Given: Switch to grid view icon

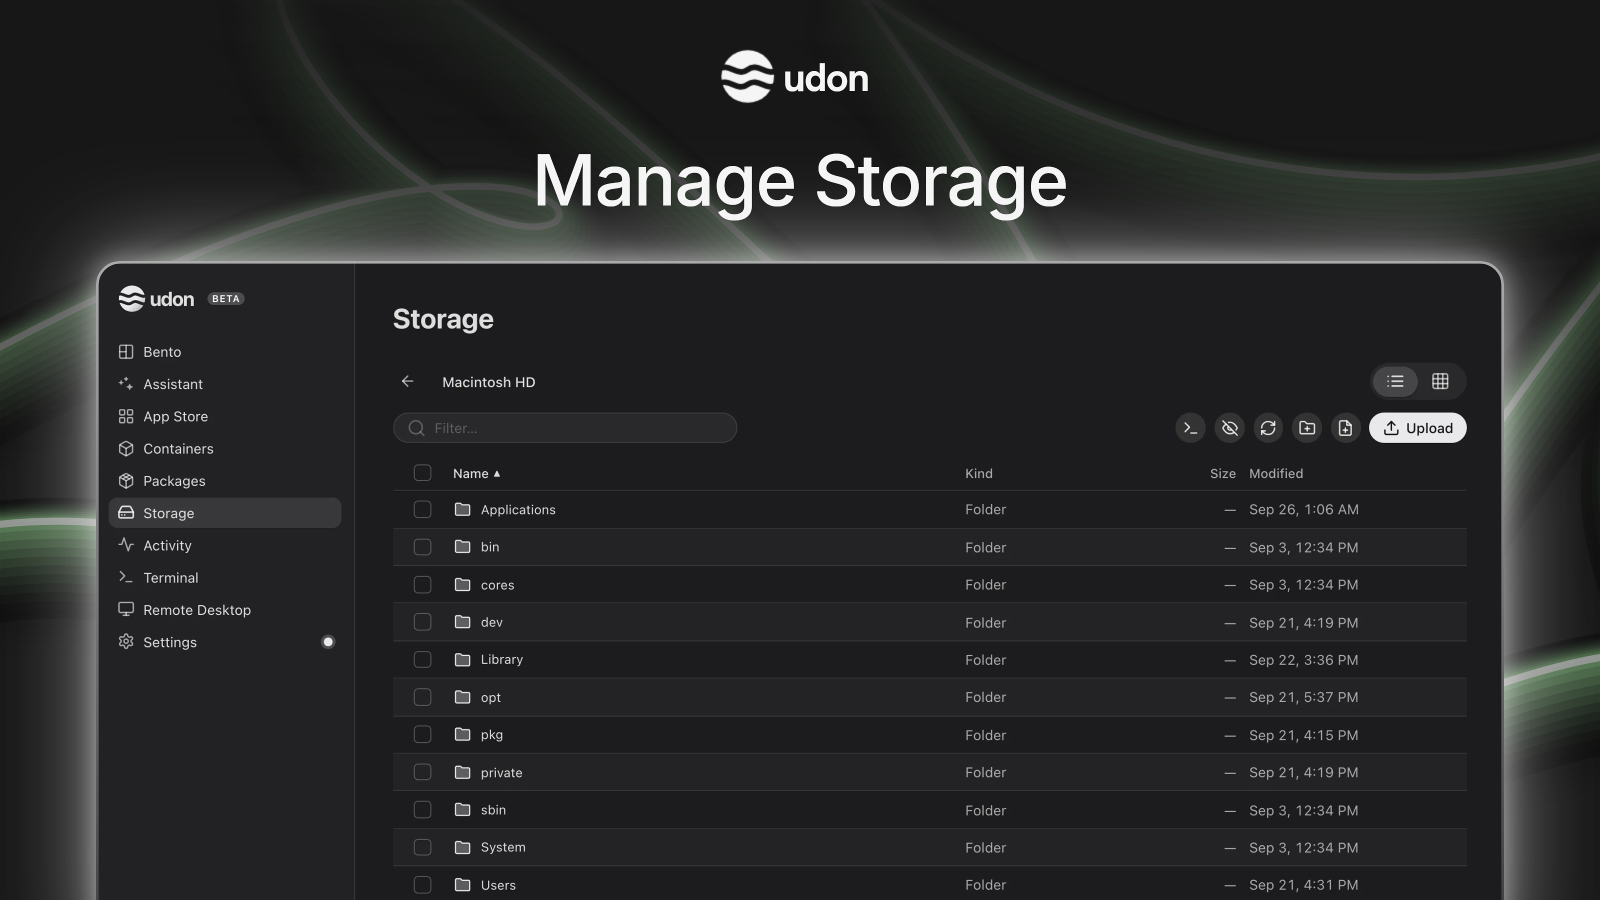Looking at the screenshot, I should 1440,381.
